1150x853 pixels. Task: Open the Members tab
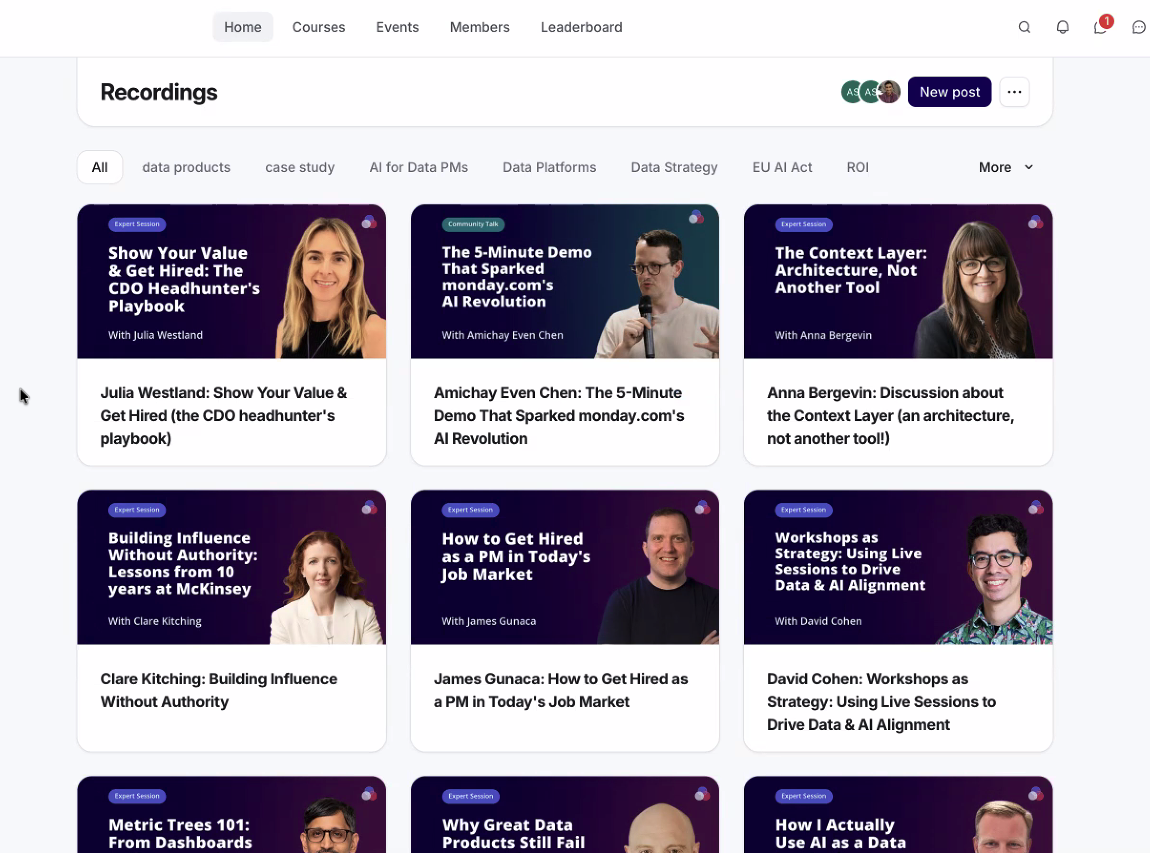click(x=480, y=27)
